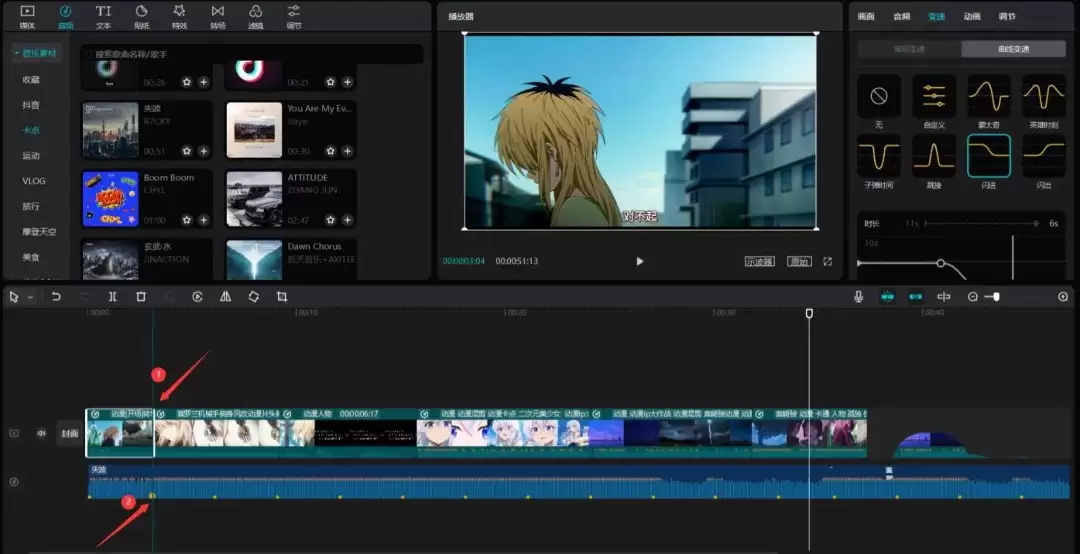Screen dimensions: 1080x554
Task: Open the 滤镜 filters panel
Action: pyautogui.click(x=255, y=15)
